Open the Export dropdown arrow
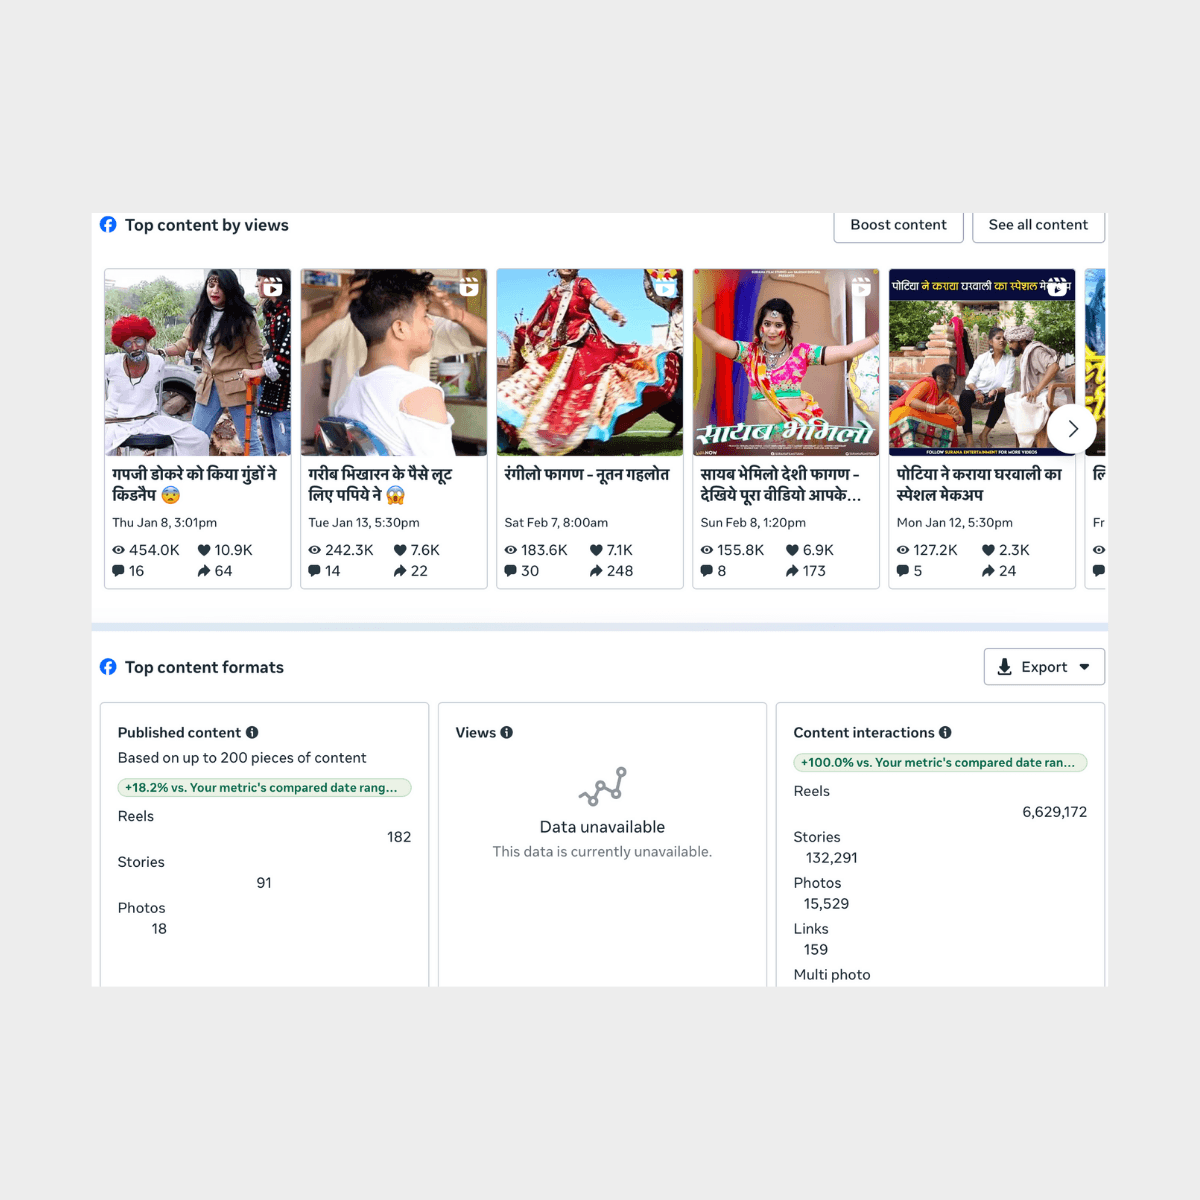 (1085, 667)
